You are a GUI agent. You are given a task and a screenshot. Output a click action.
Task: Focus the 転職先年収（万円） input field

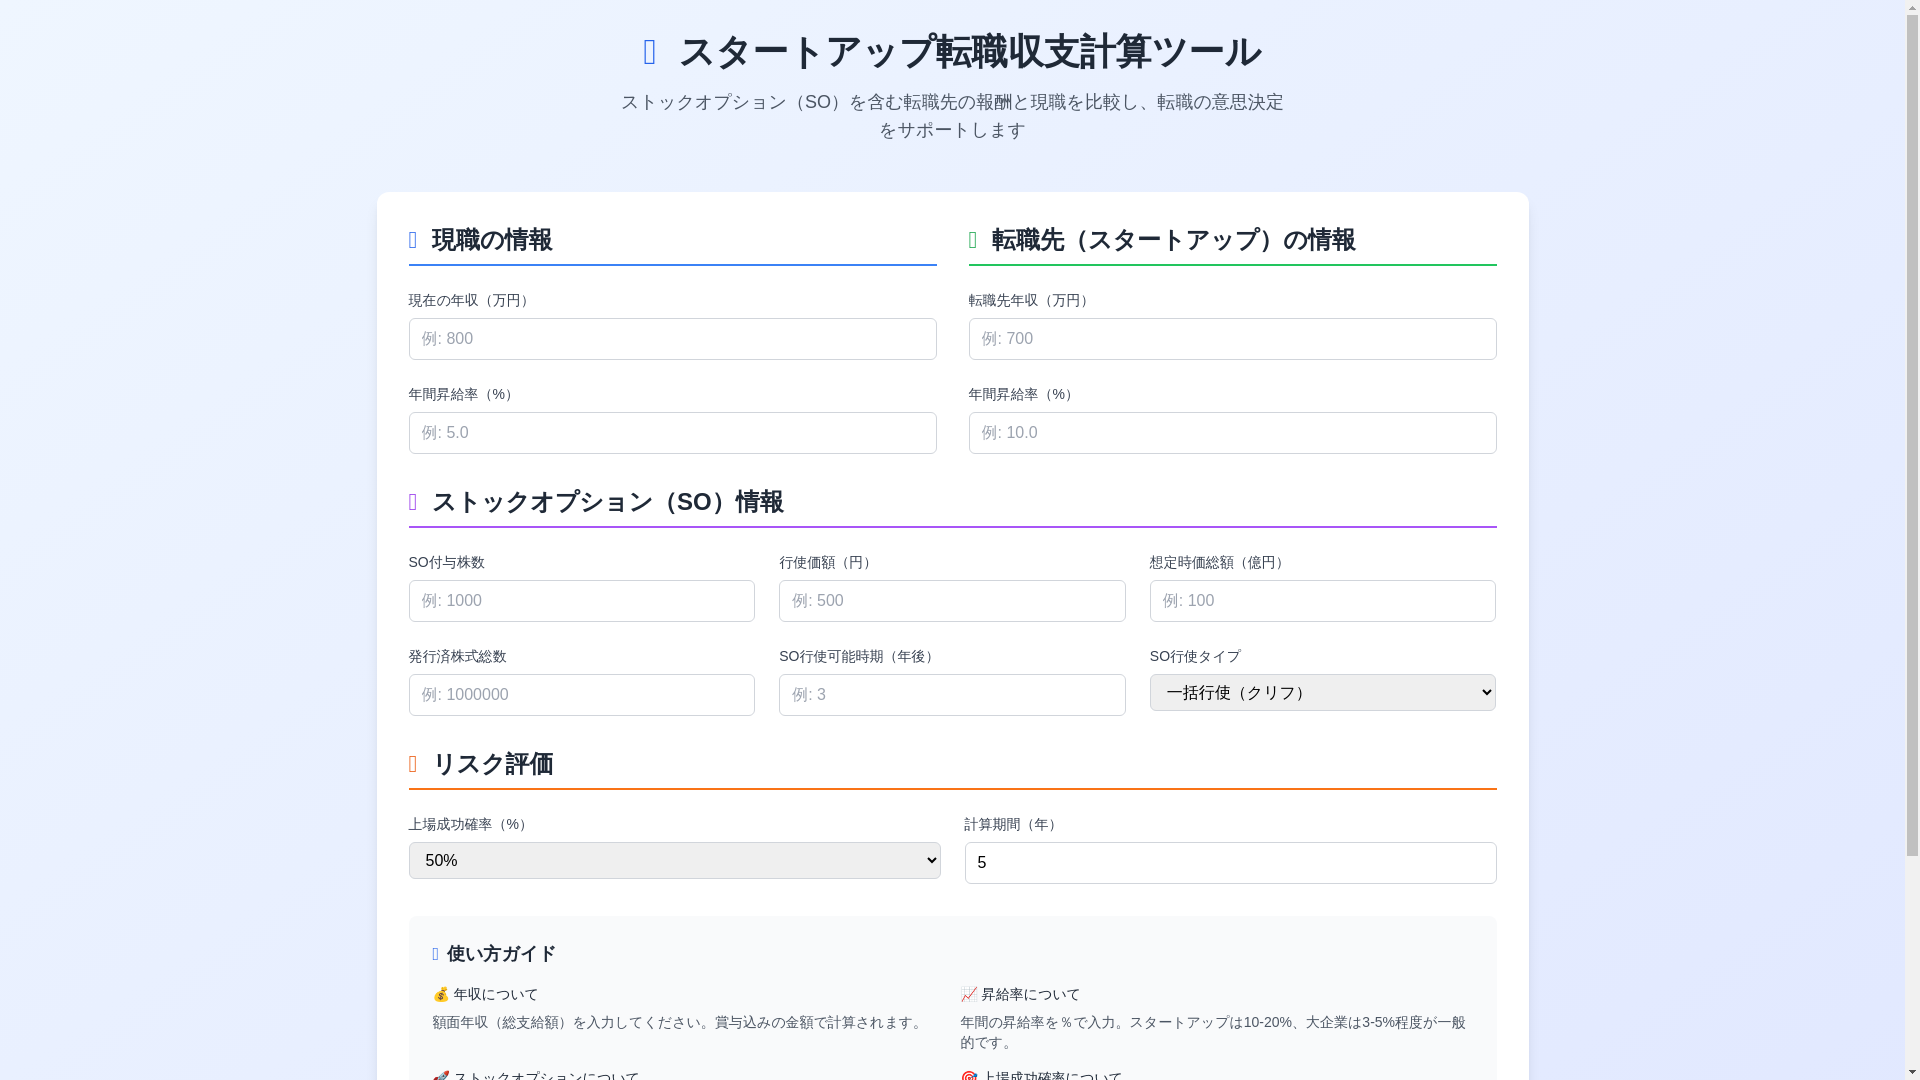tap(1232, 339)
